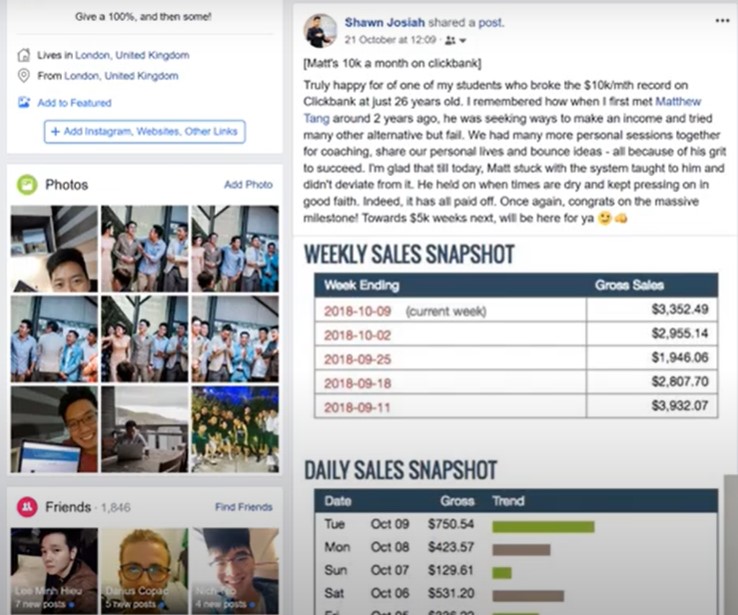The width and height of the screenshot is (738, 615).
Task: Open the top-middle wedding group photo
Action: tap(144, 248)
